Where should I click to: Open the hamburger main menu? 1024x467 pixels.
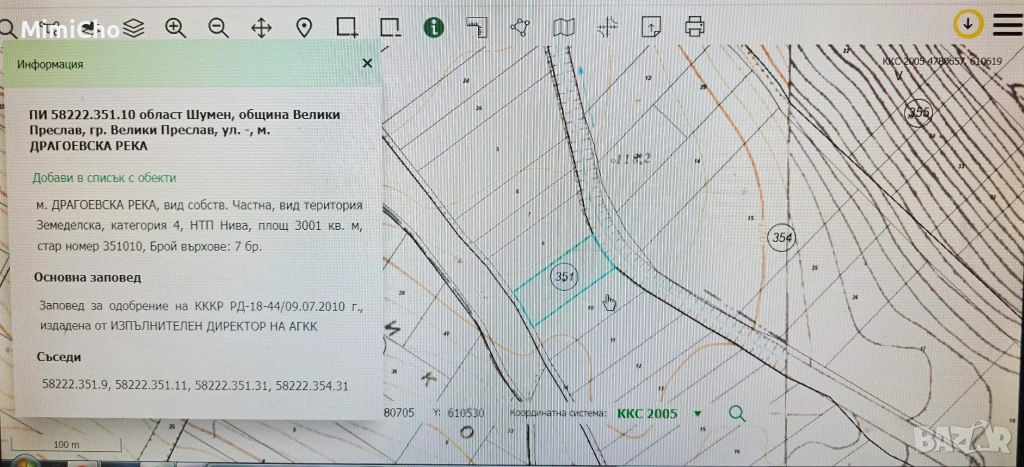[1003, 24]
